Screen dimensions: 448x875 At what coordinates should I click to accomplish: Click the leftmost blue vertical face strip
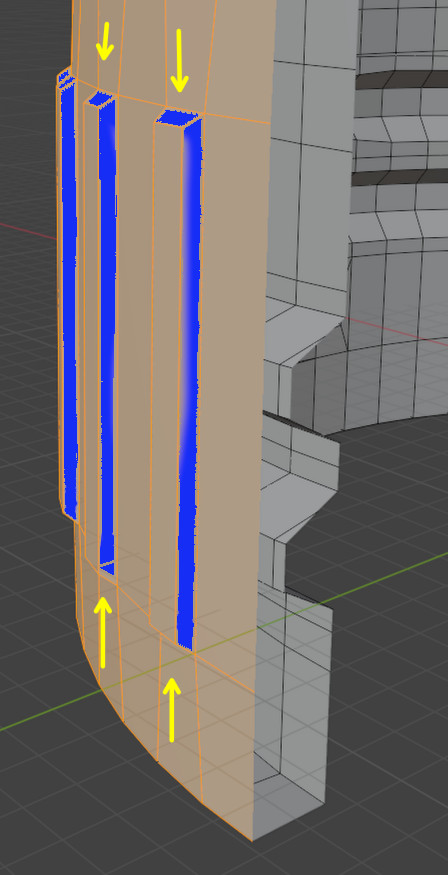pyautogui.click(x=69, y=301)
